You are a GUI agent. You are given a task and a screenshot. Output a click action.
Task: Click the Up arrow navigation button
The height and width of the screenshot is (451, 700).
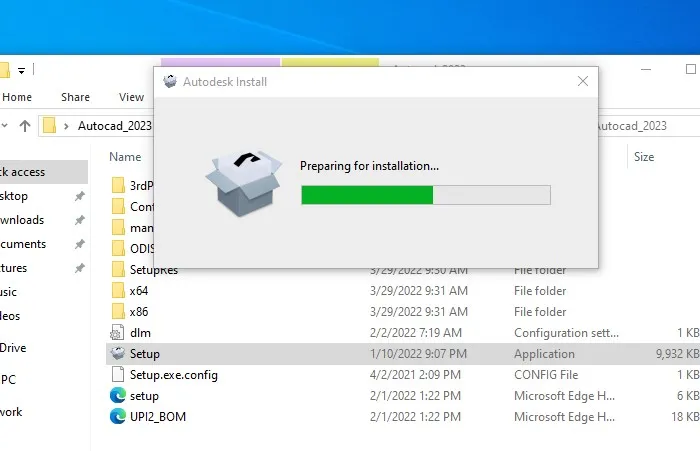[x=25, y=126]
